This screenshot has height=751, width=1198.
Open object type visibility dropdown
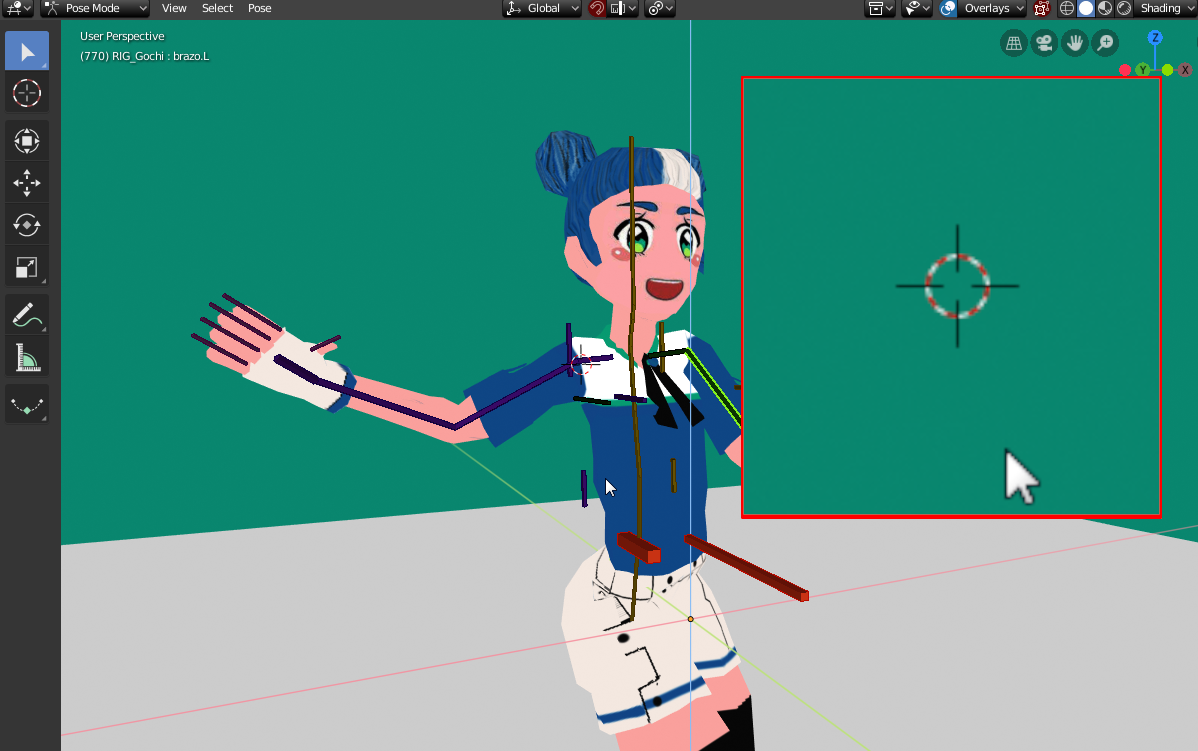[917, 8]
